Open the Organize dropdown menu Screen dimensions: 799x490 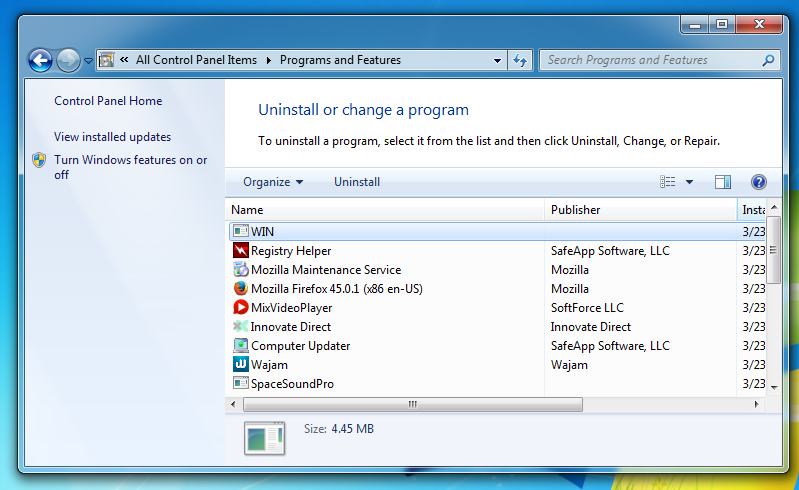point(273,182)
